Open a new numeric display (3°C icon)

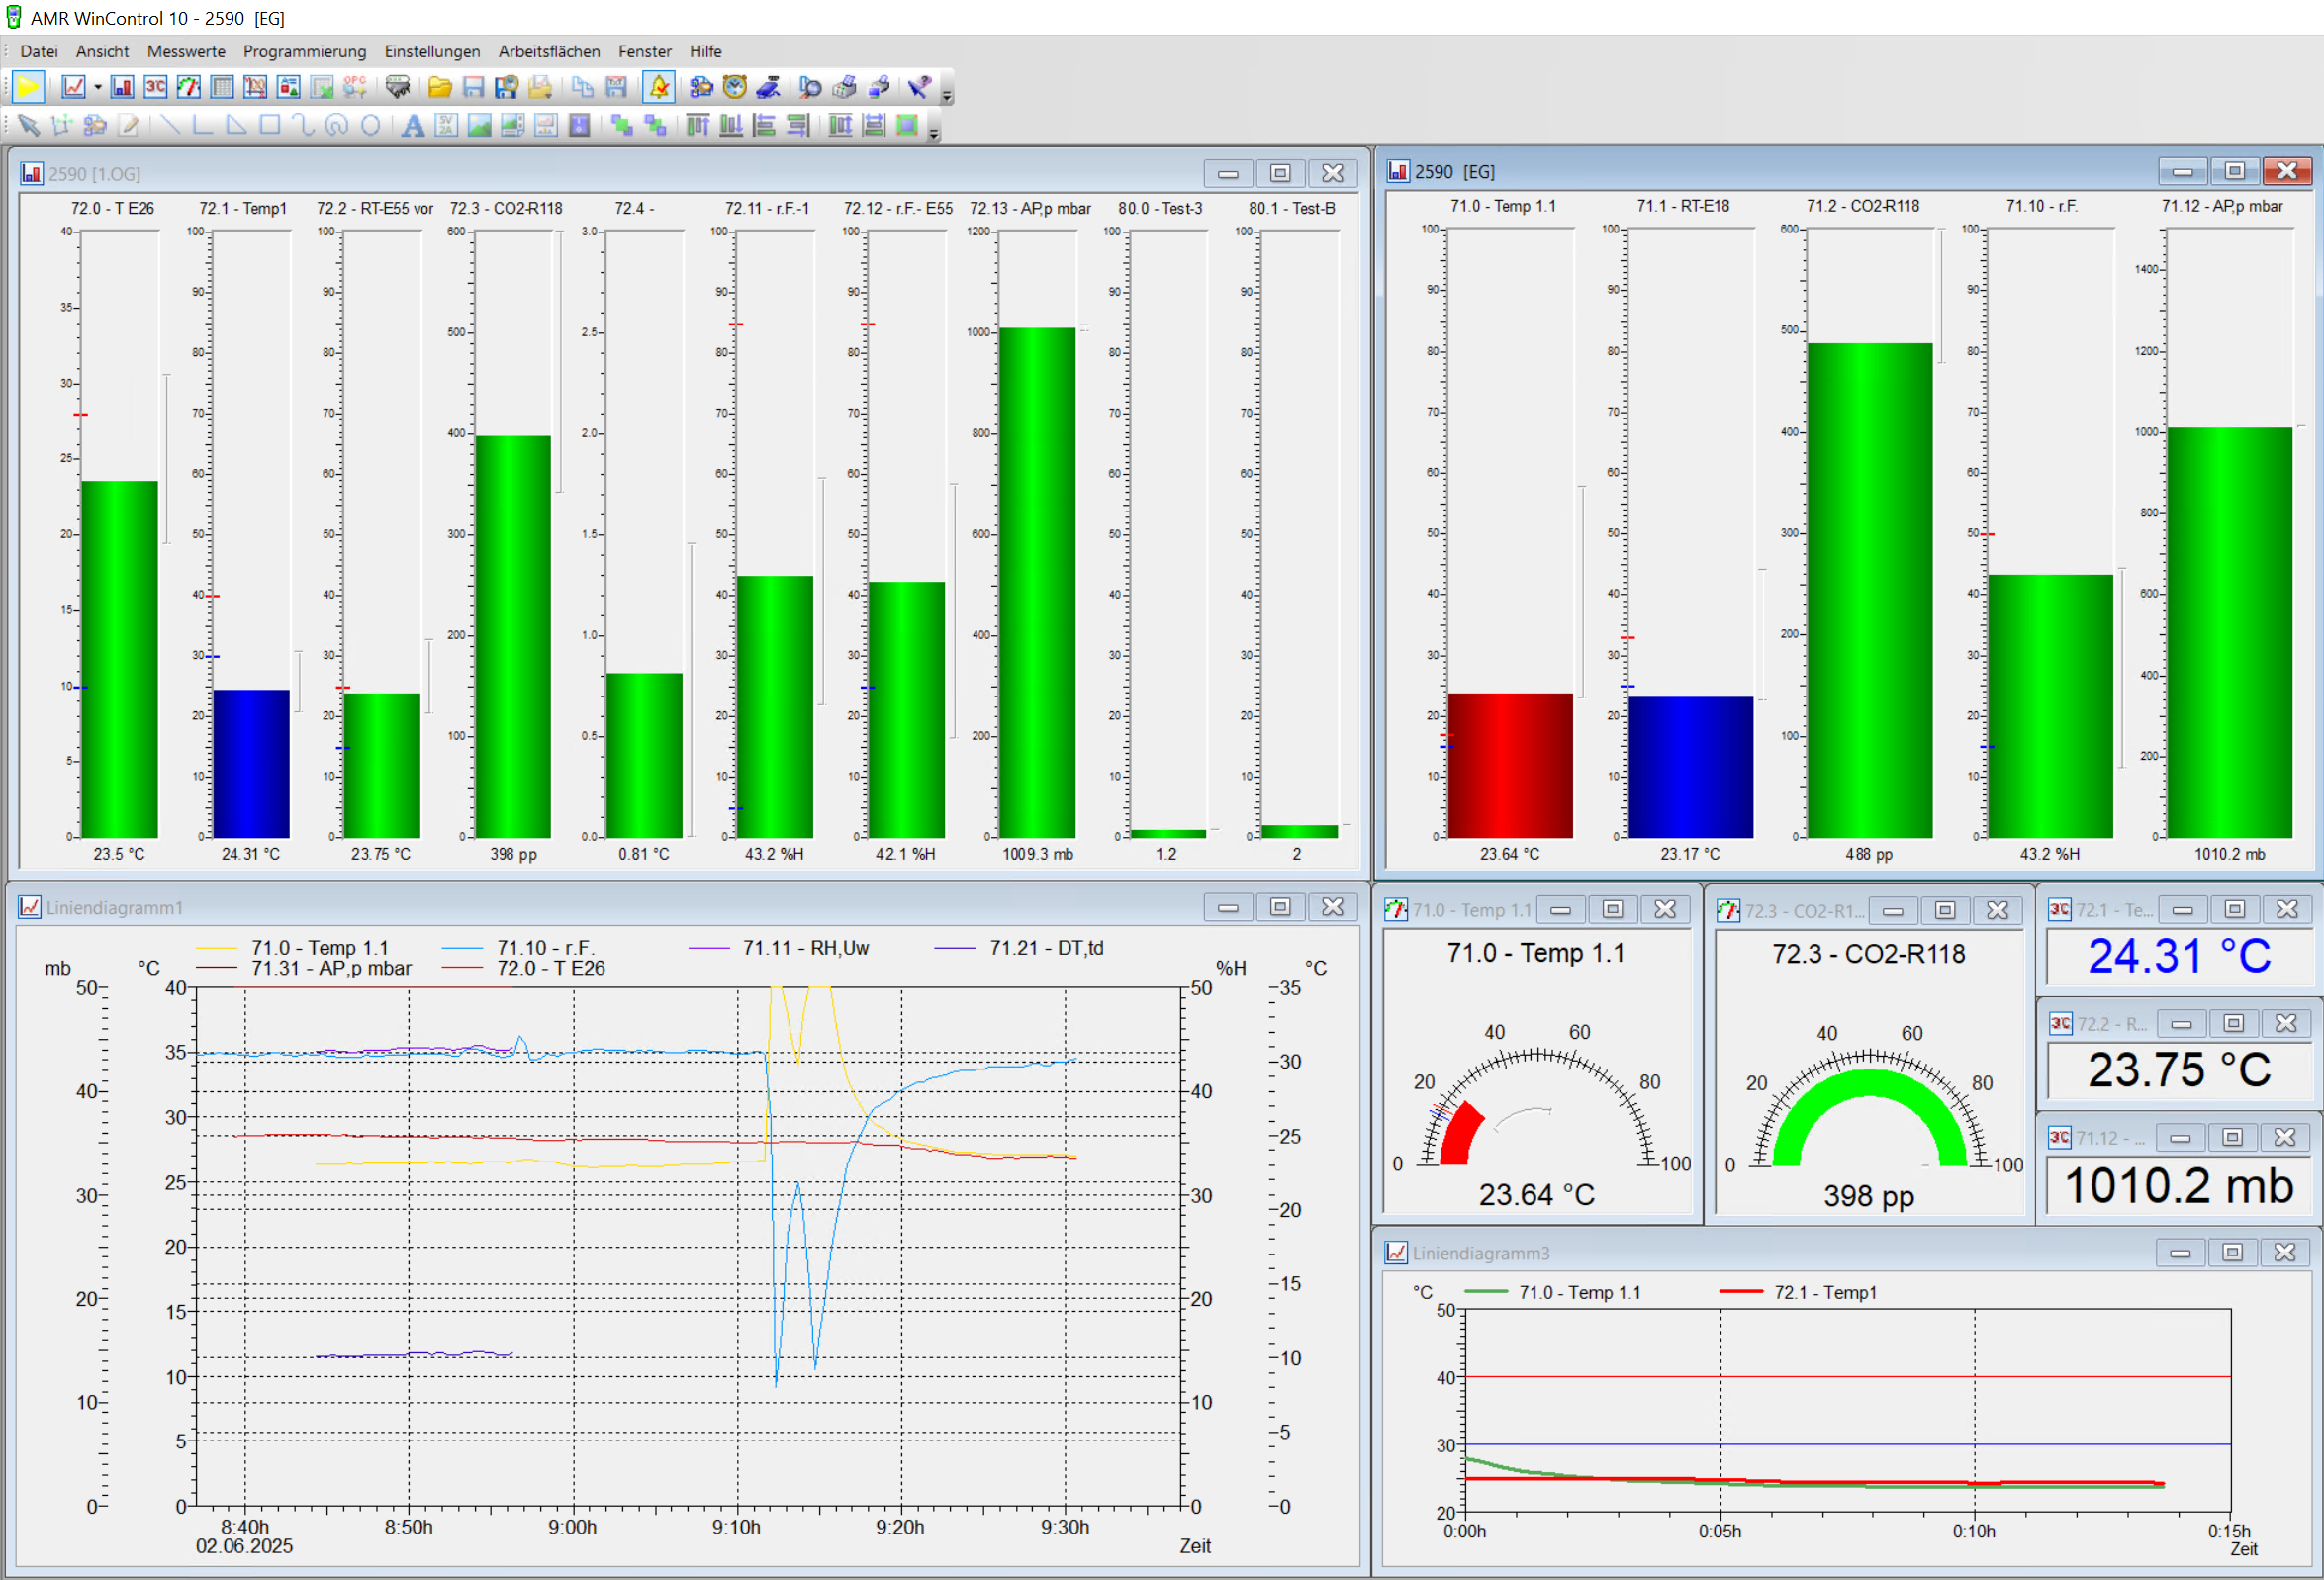pos(155,88)
